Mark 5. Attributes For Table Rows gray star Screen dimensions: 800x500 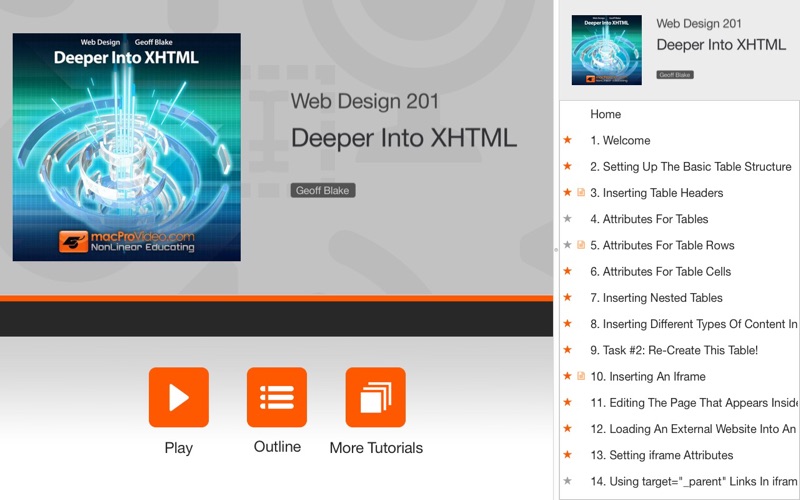[567, 245]
